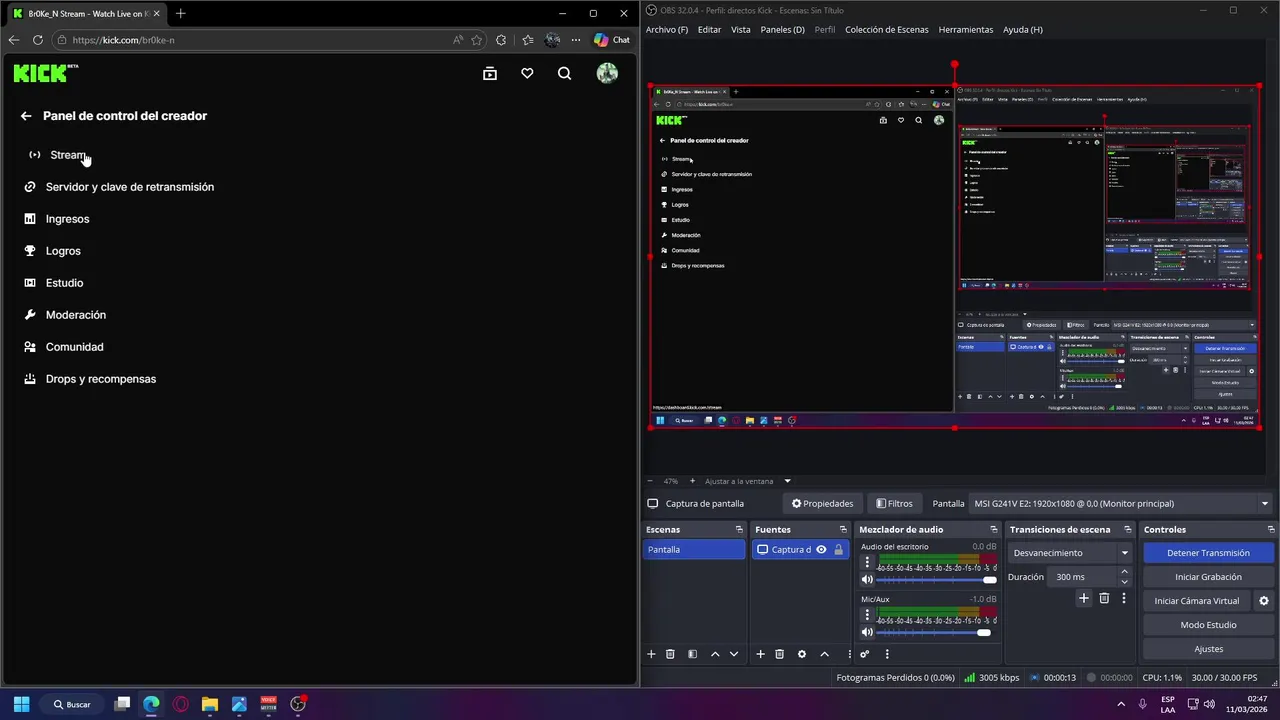Image resolution: width=1280 pixels, height=720 pixels.
Task: Open the Paneles menu in OBS
Action: 782,30
